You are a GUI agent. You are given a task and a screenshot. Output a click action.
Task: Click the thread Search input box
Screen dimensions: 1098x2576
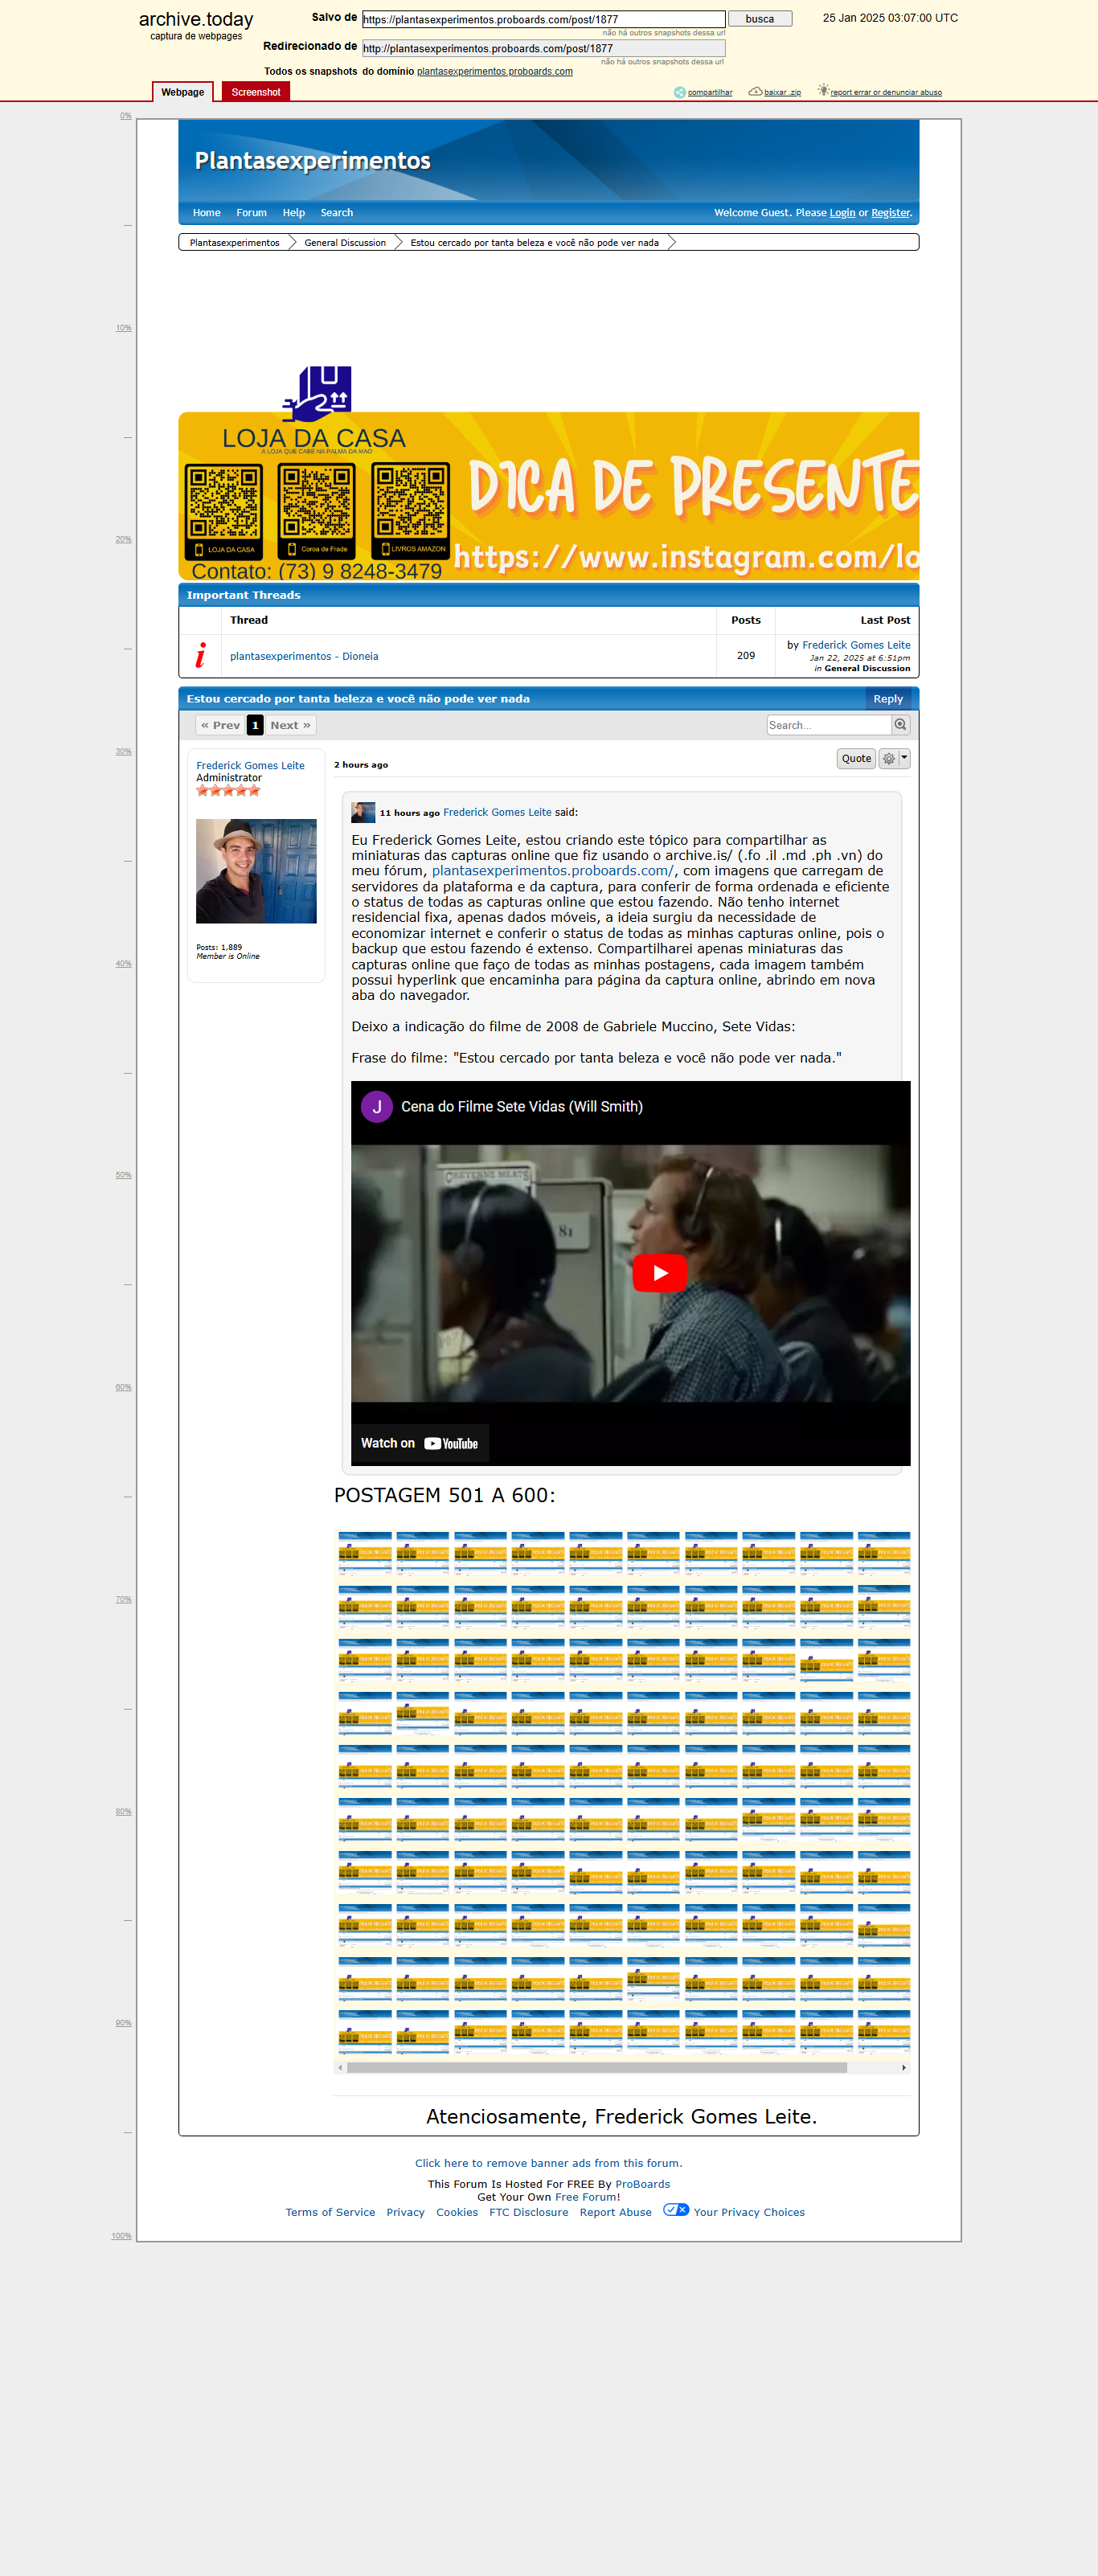pyautogui.click(x=829, y=725)
